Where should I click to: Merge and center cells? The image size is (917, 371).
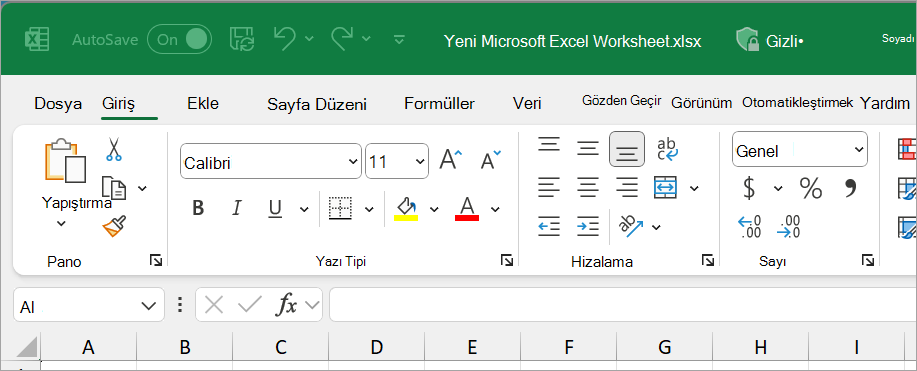tap(666, 188)
